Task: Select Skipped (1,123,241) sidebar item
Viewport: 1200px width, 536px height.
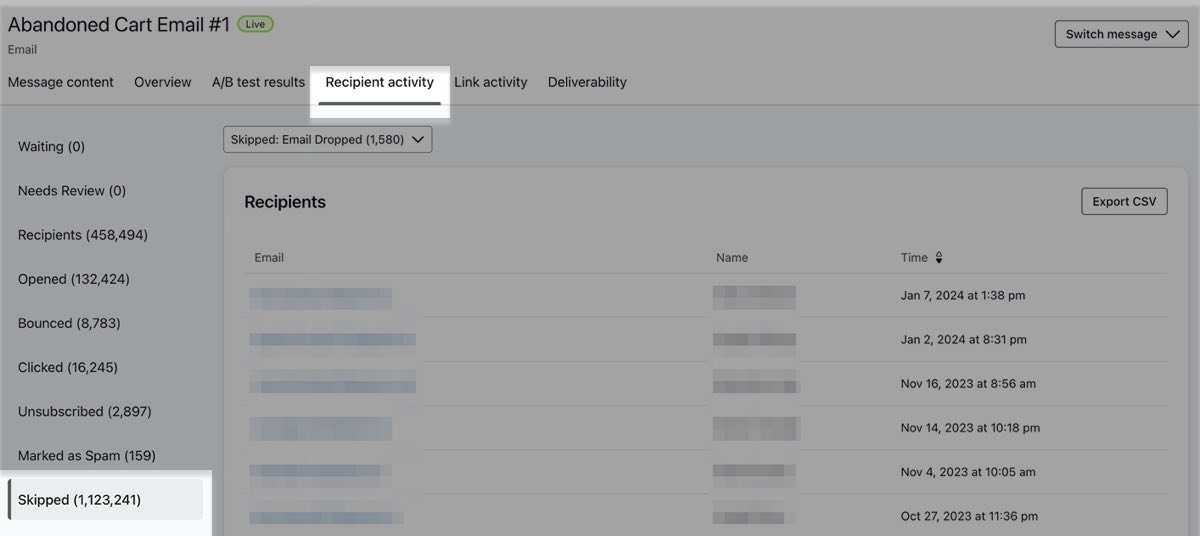Action: pos(79,499)
